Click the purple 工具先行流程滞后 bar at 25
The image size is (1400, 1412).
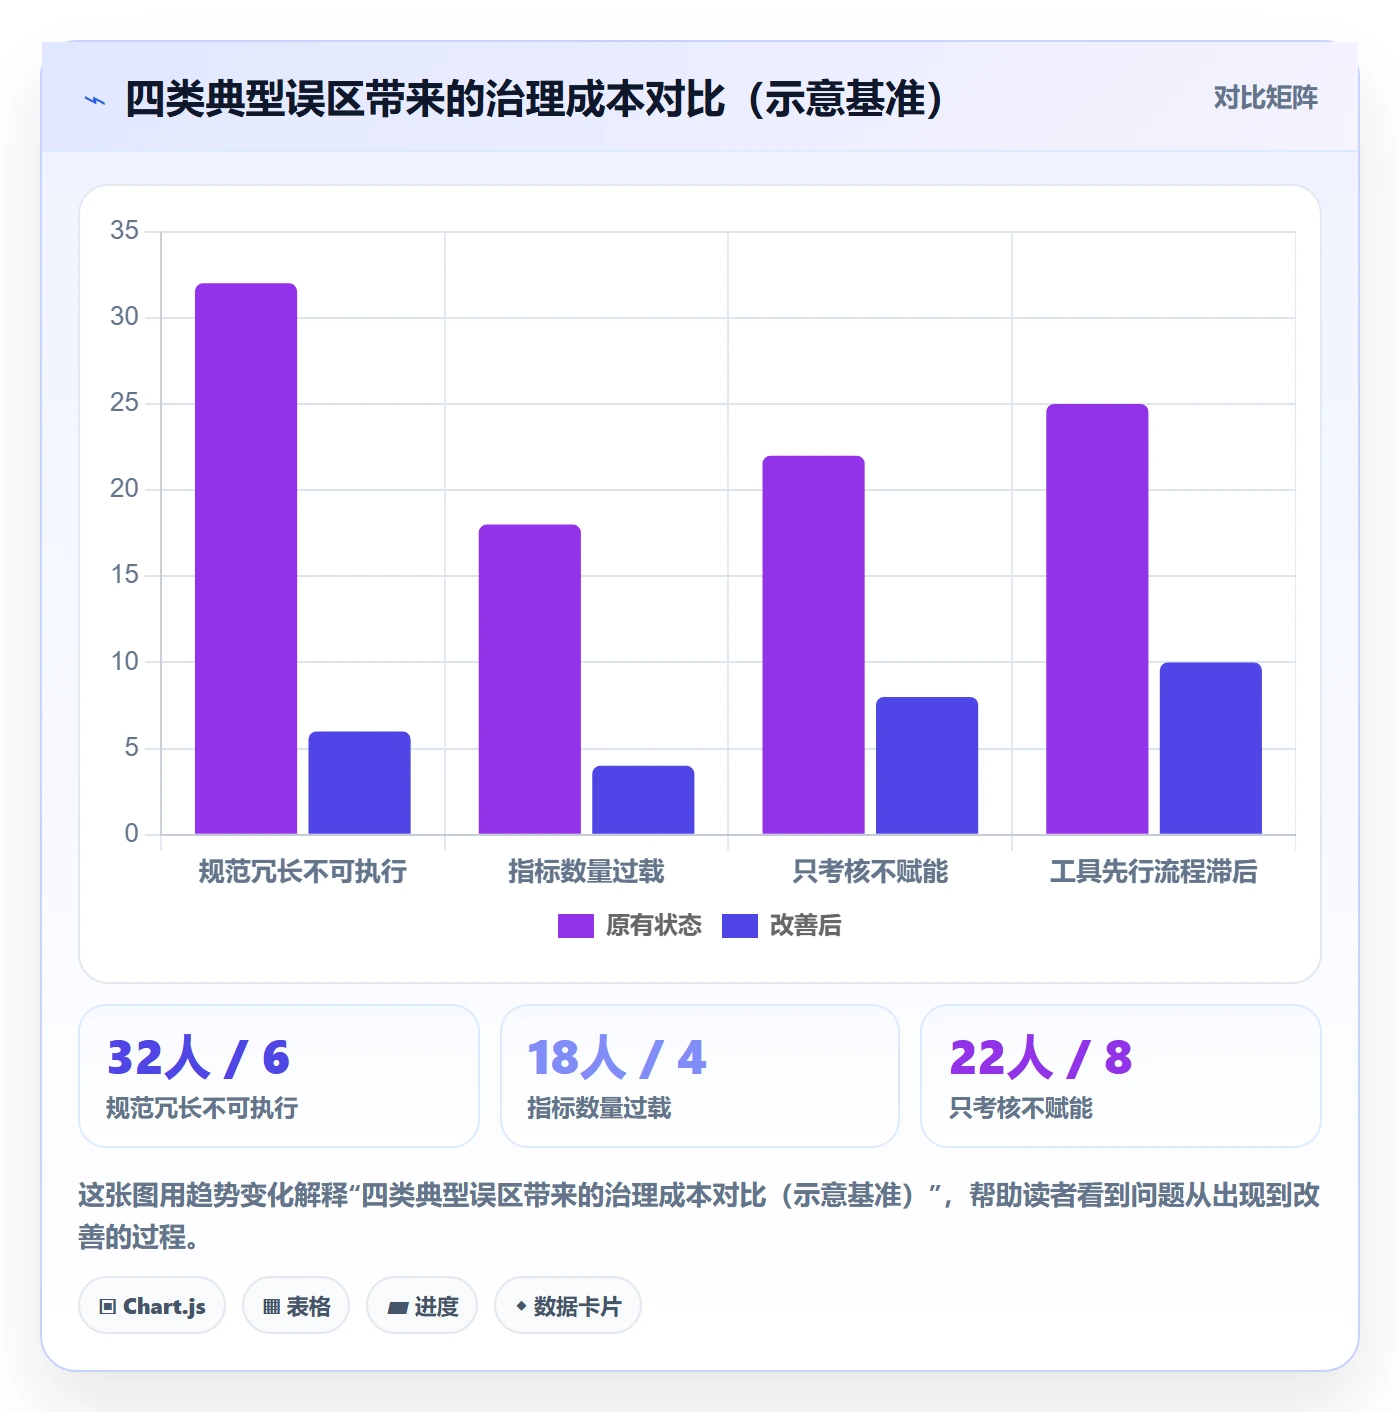point(1097,619)
